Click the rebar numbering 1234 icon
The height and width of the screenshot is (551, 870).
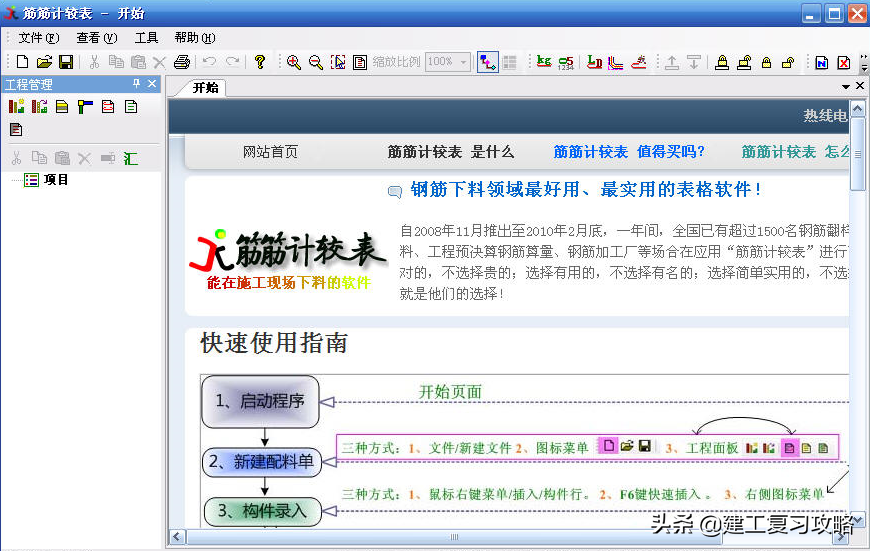pos(566,62)
